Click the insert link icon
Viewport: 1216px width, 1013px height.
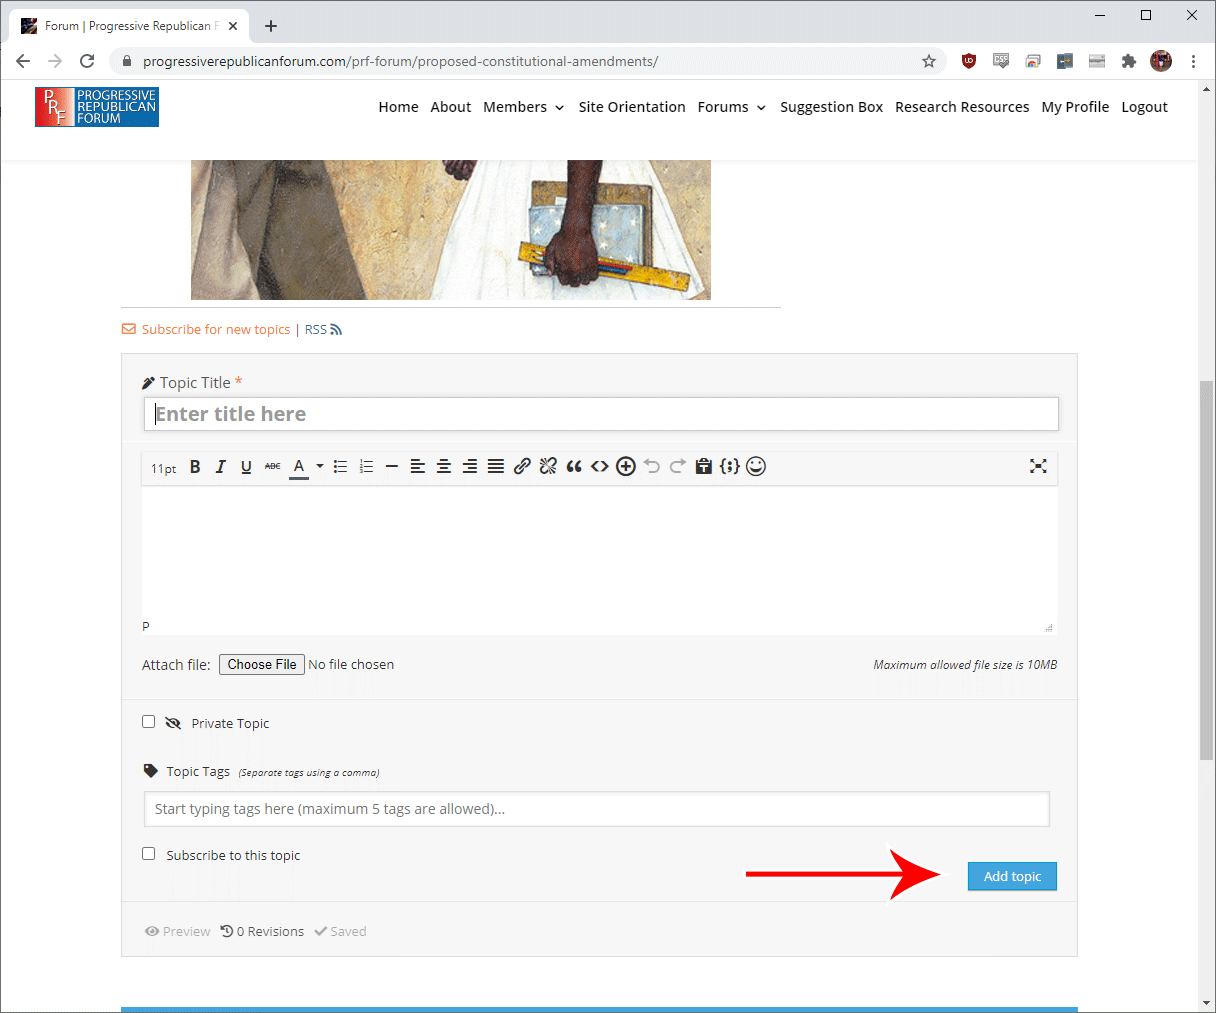pos(522,467)
